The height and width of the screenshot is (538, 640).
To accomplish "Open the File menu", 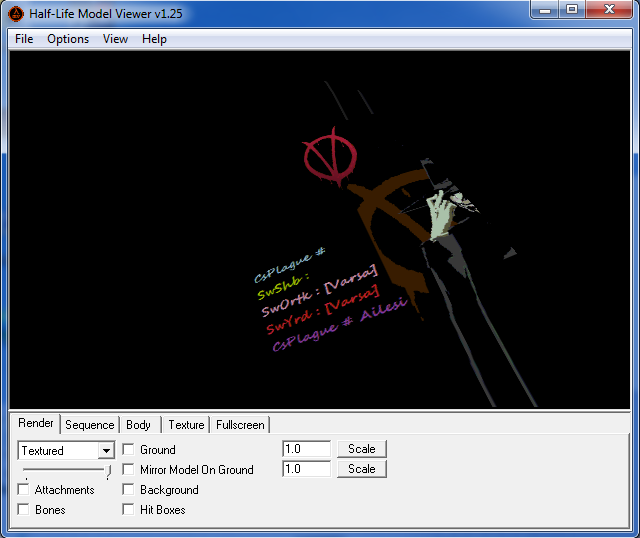I will (x=24, y=39).
